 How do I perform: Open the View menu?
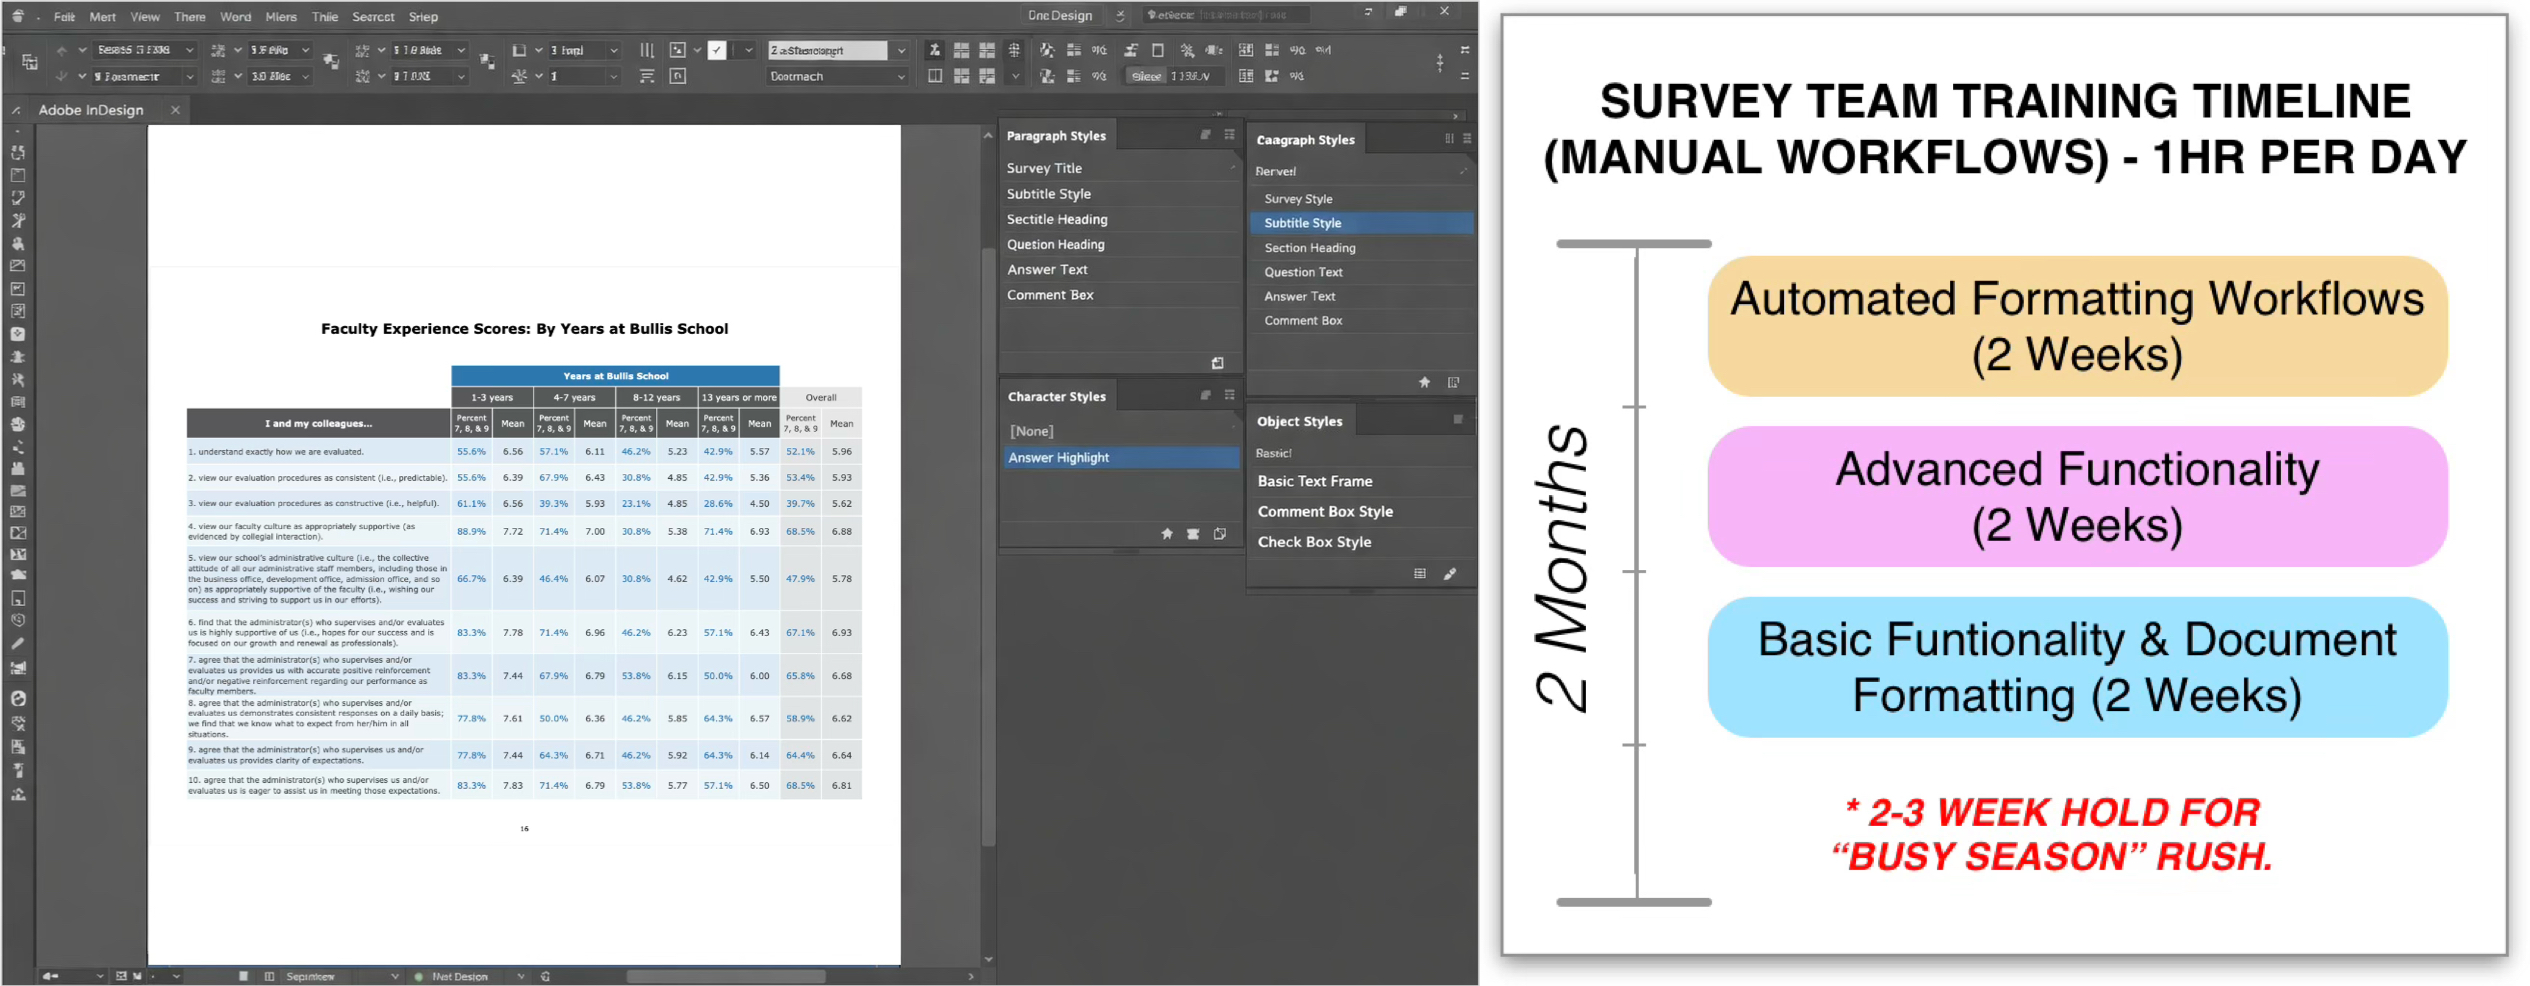coord(145,17)
